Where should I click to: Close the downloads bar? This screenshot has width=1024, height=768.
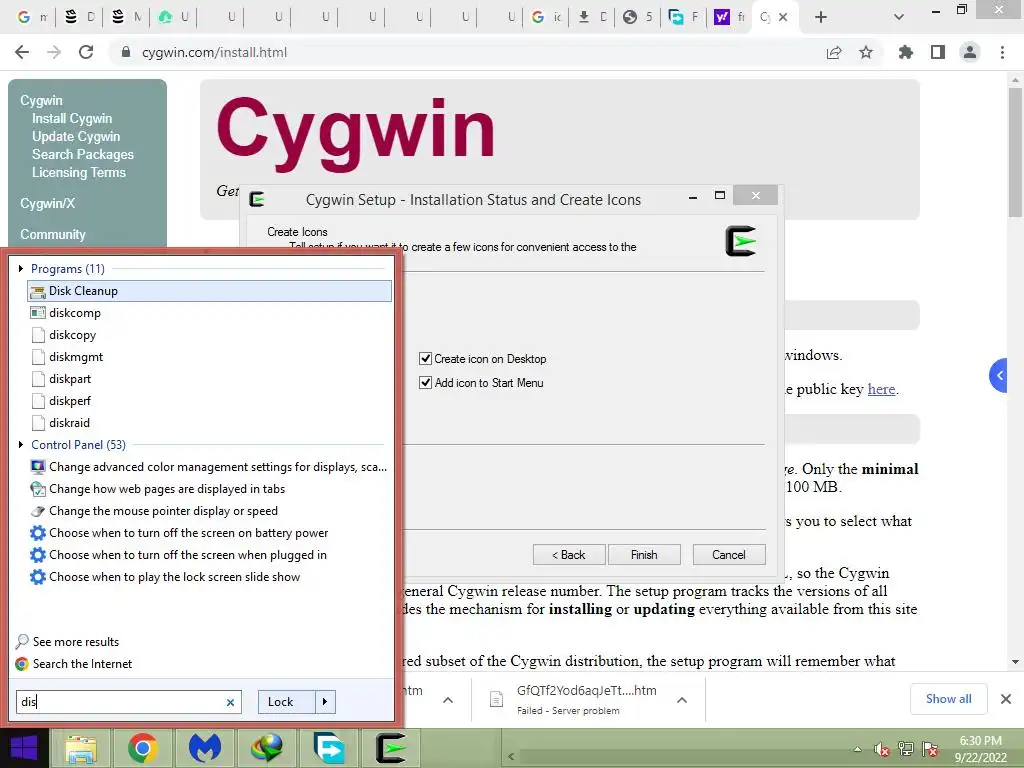(x=1006, y=699)
